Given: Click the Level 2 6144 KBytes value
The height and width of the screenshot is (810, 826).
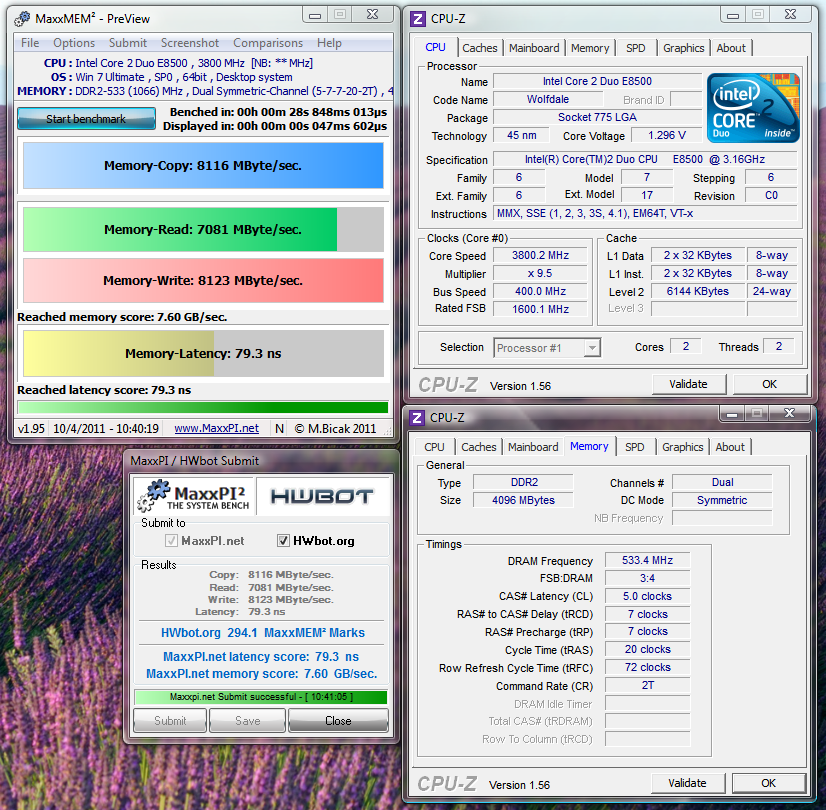Looking at the screenshot, I should point(698,291).
